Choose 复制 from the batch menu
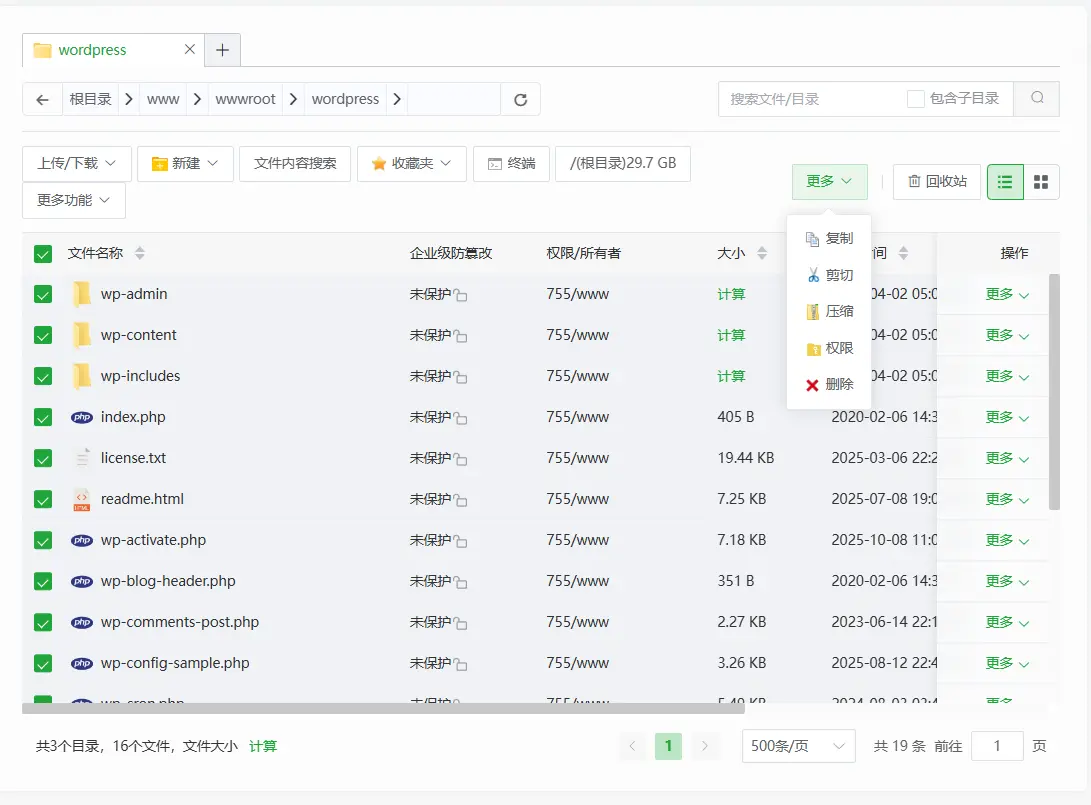 829,239
